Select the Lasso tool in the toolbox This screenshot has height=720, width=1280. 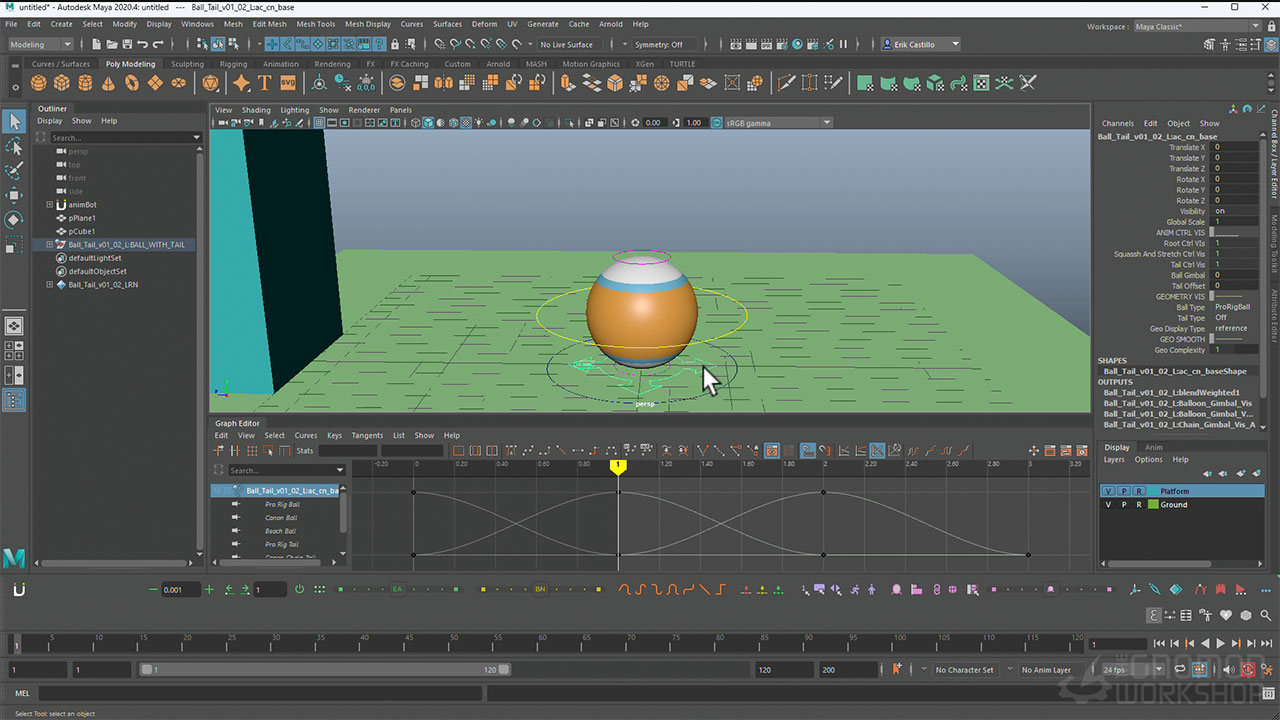tap(14, 146)
